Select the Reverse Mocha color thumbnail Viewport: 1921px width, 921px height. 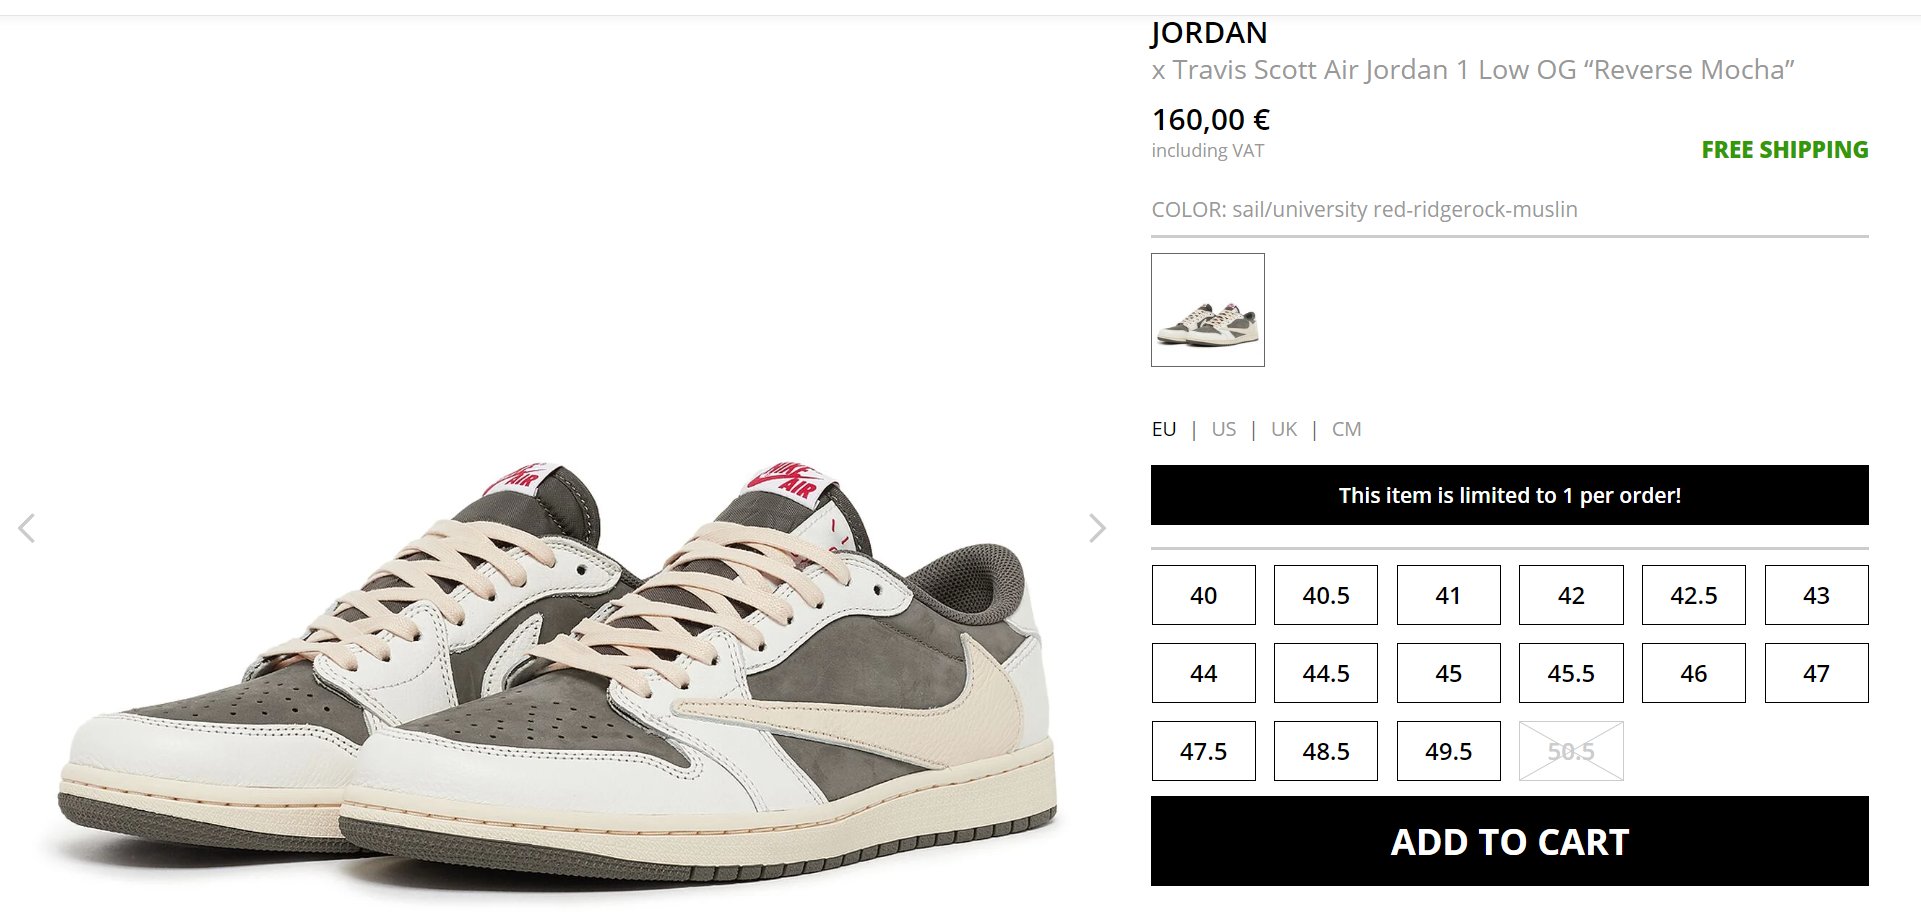tap(1207, 310)
